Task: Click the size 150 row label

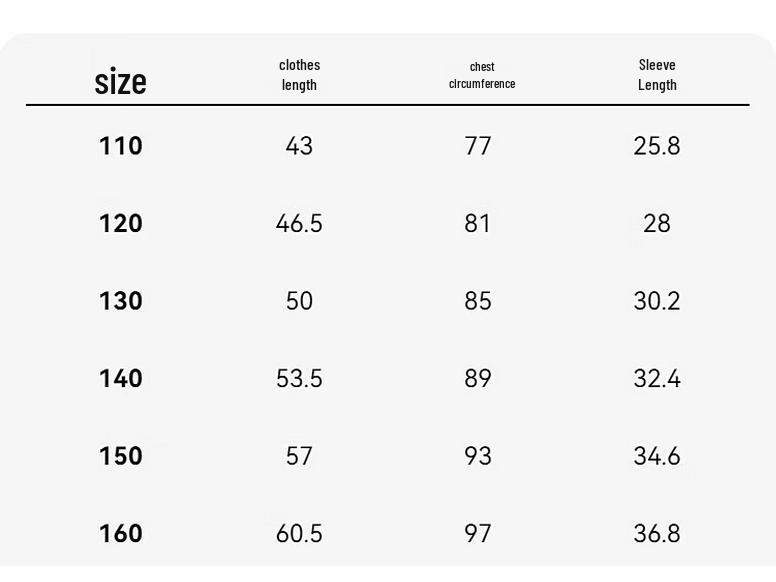Action: click(121, 456)
